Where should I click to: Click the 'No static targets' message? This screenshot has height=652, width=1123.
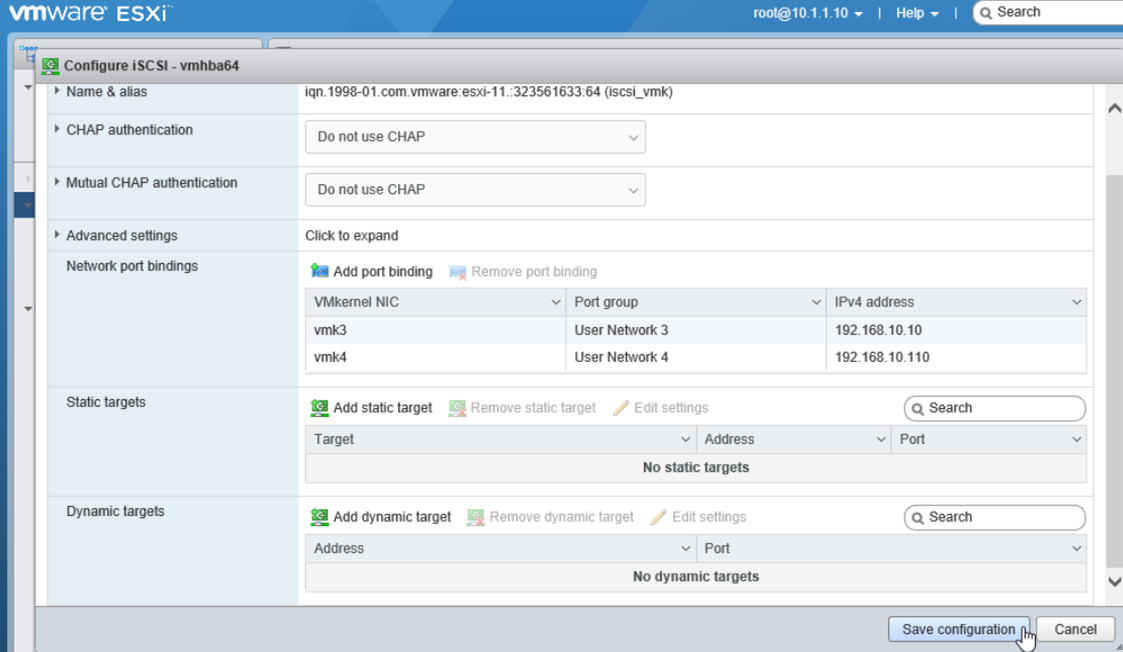pos(695,468)
